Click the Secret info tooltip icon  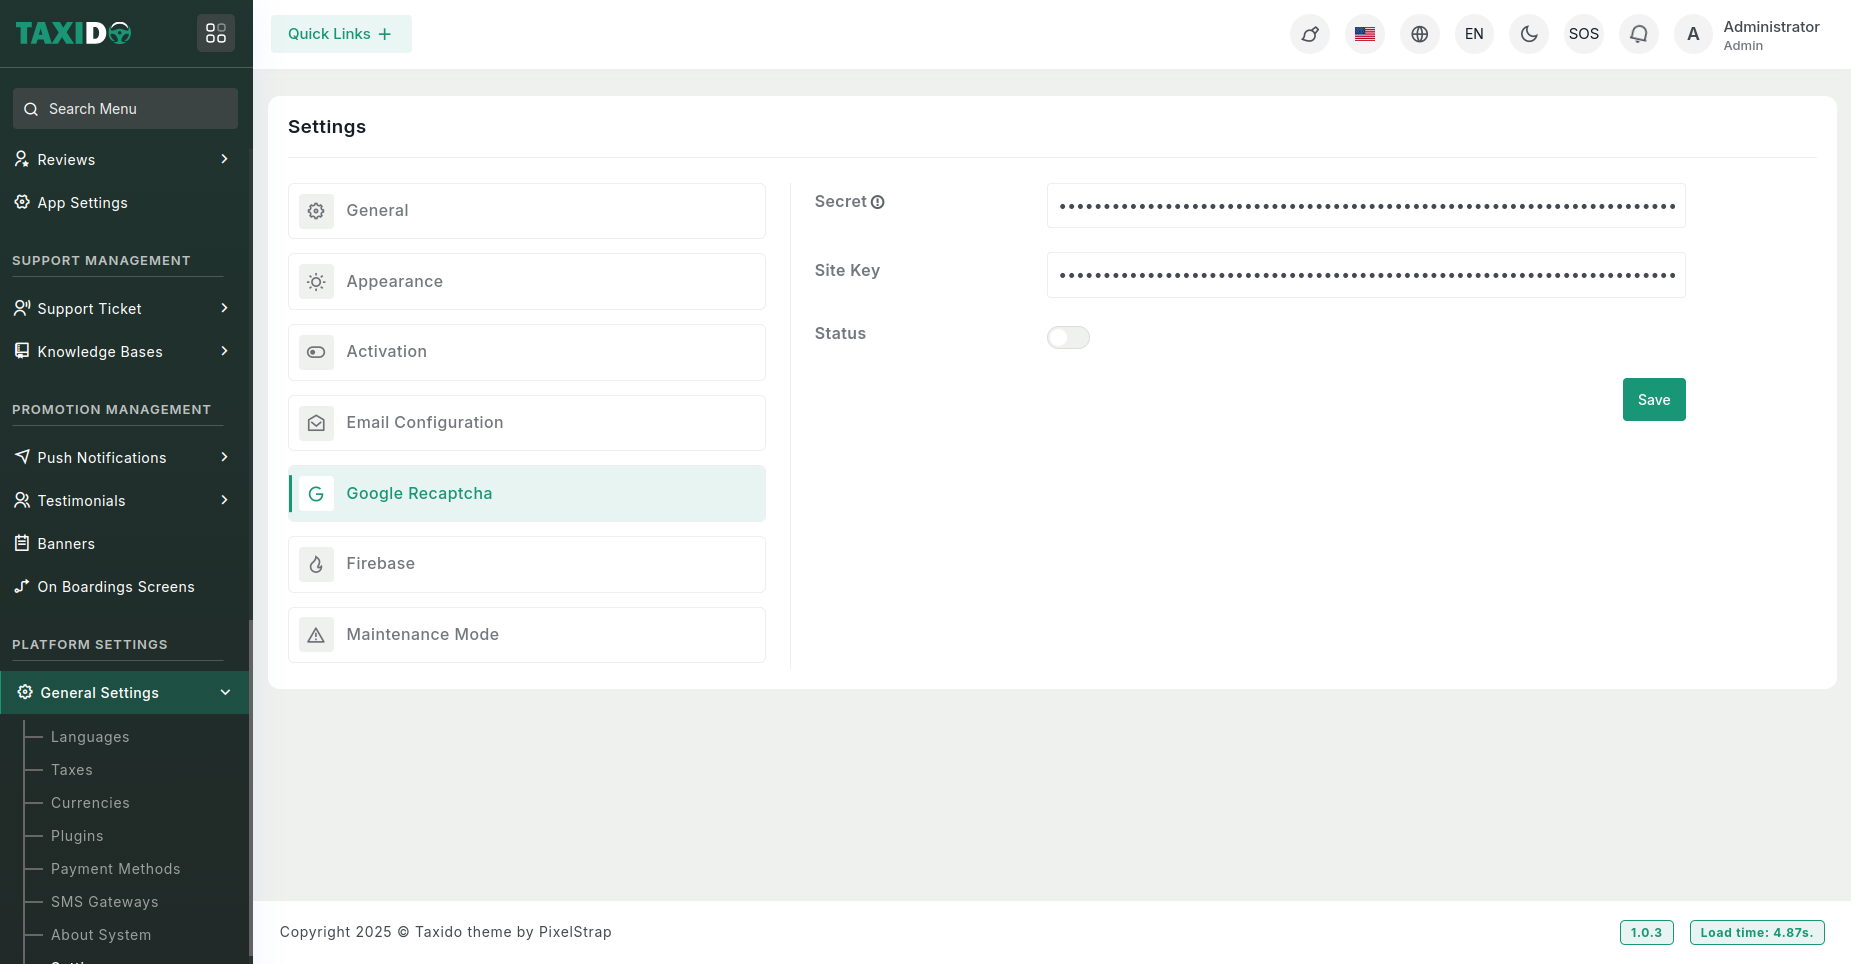878,202
